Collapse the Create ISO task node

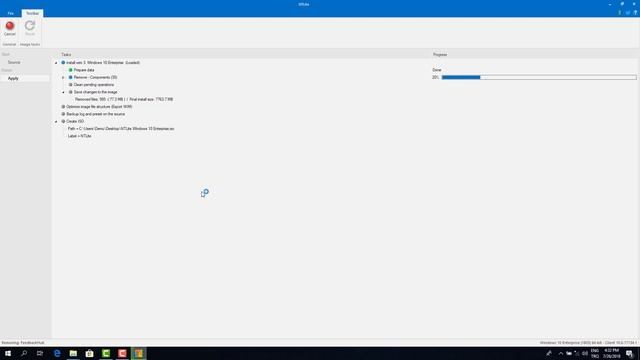coord(56,122)
